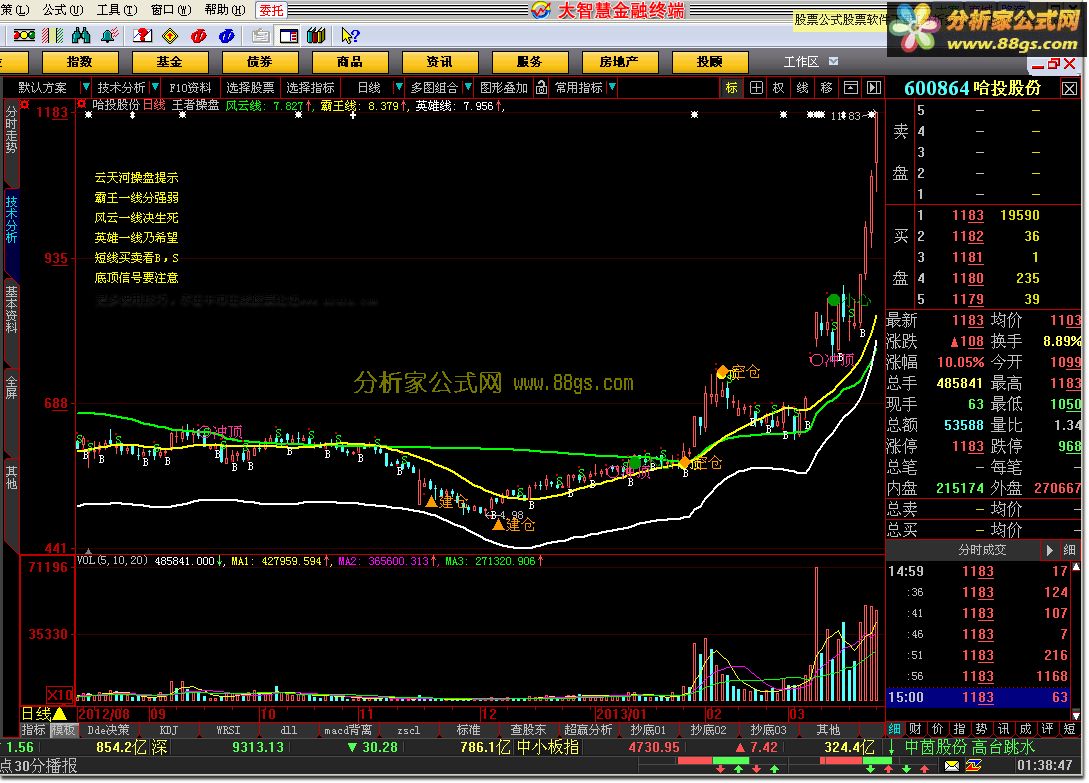Click the red circular toolbar icon
This screenshot has height=783, width=1089.
coord(199,35)
